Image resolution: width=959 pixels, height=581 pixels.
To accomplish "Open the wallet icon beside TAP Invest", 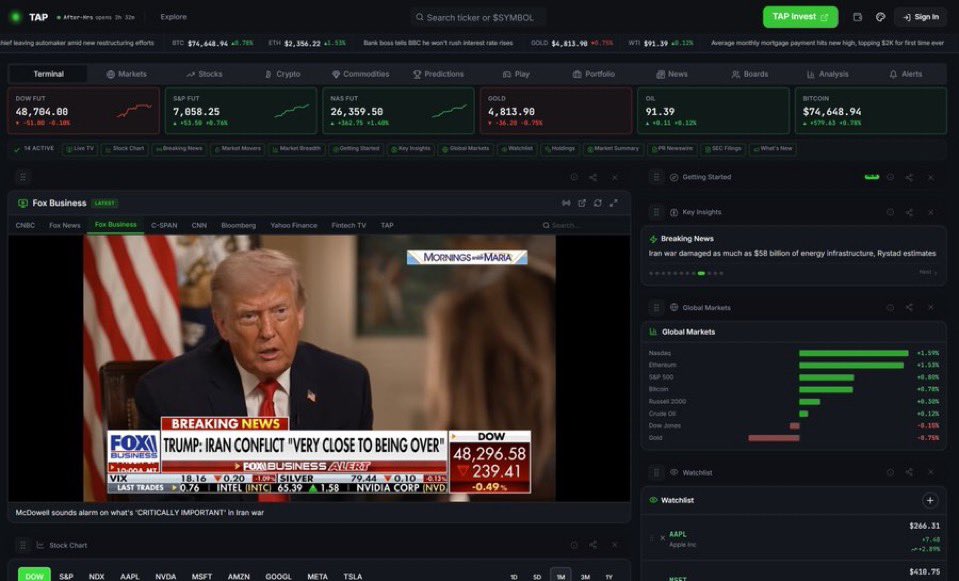I will [x=857, y=17].
